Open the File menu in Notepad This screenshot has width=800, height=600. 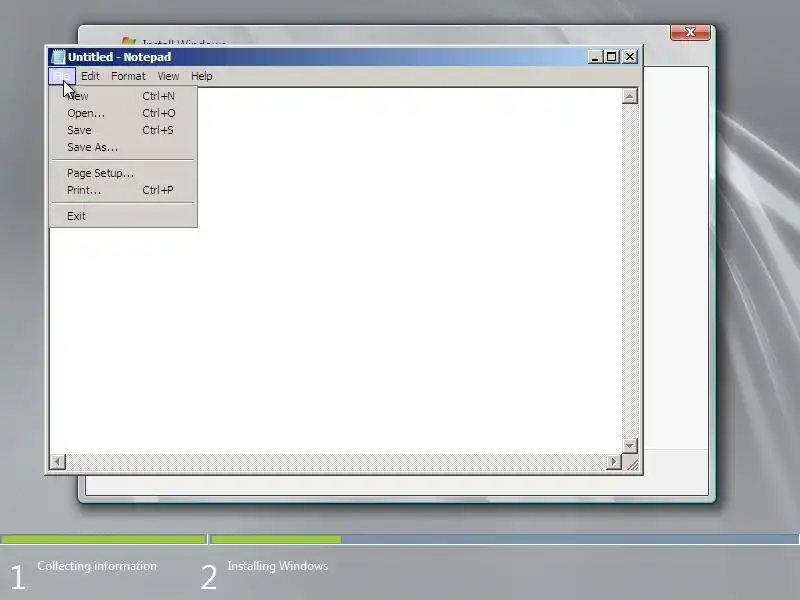tap(62, 76)
